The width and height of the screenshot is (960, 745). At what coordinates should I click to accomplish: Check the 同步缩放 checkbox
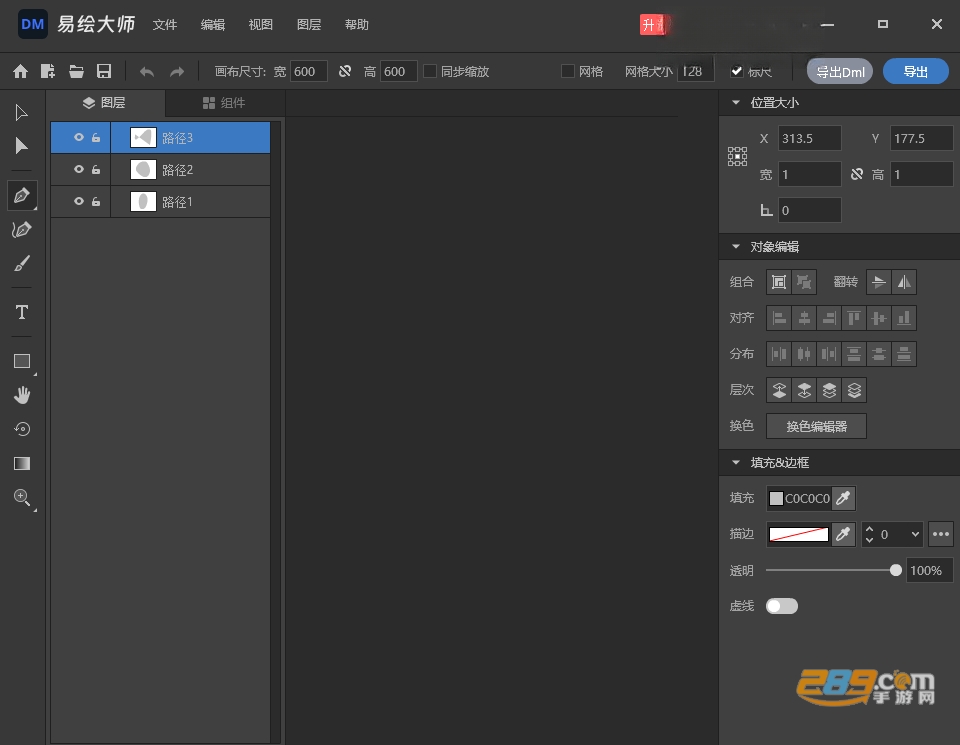(430, 71)
